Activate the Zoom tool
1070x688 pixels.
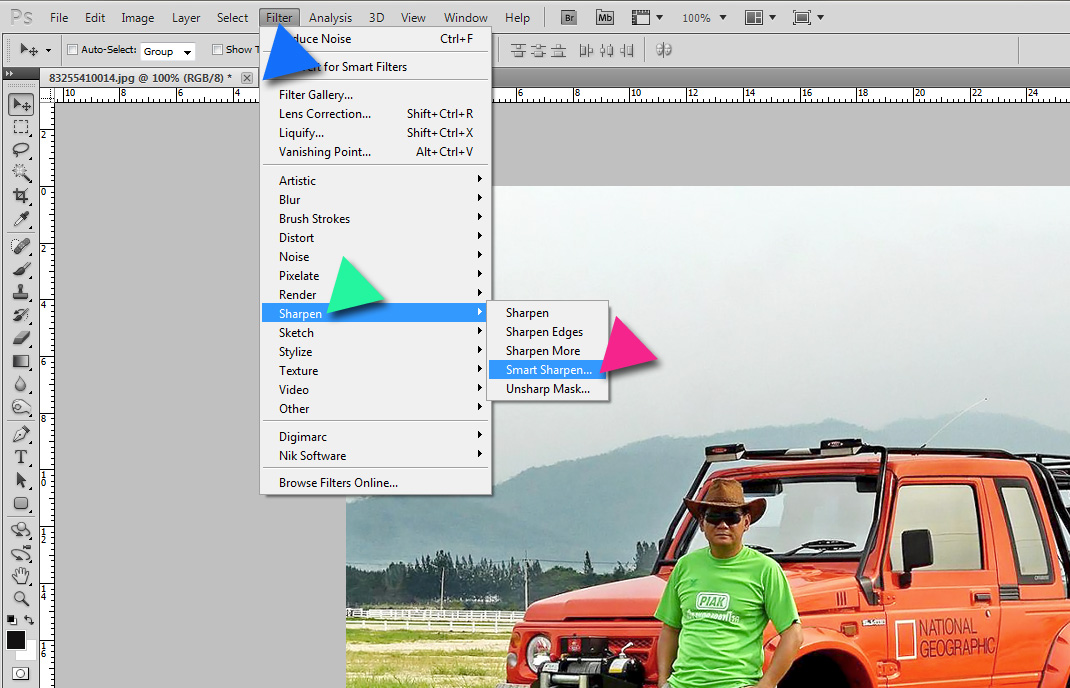[20, 598]
